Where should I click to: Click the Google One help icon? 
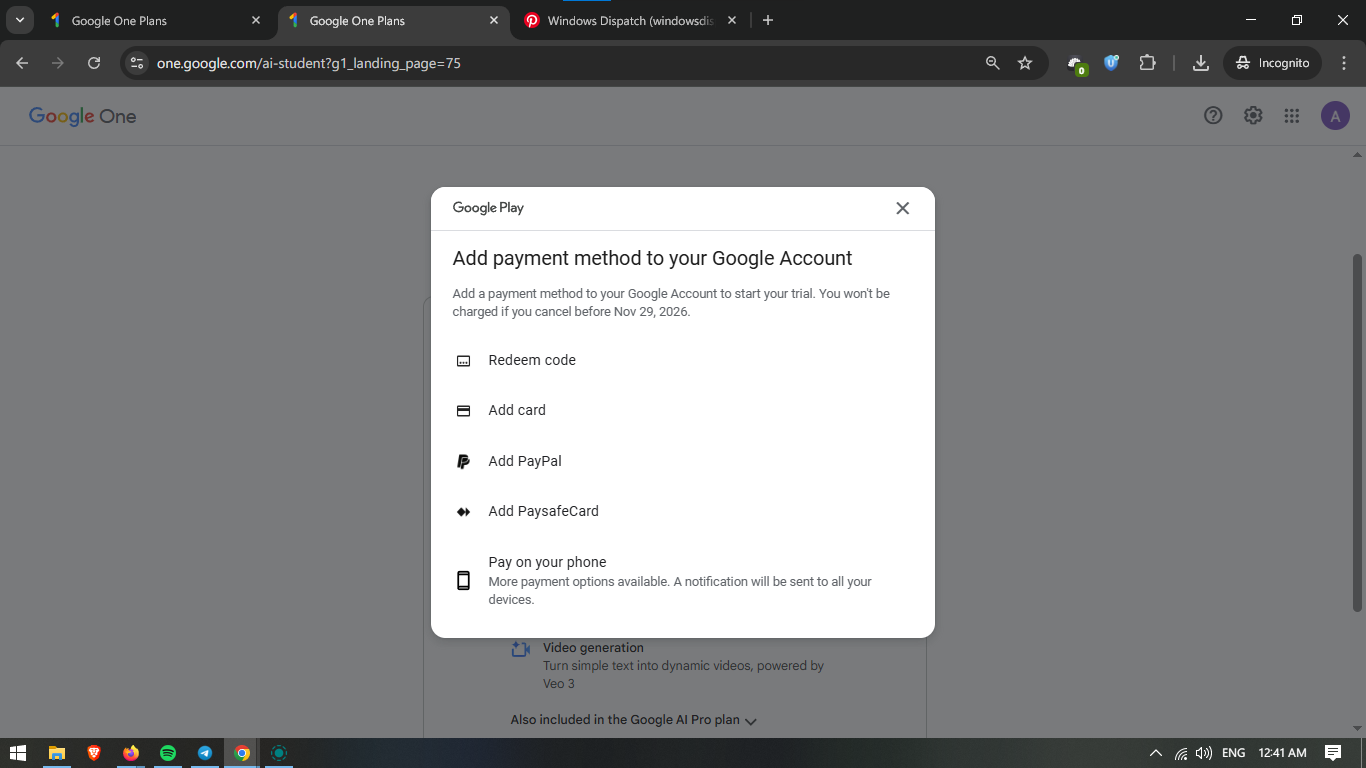pos(1213,116)
